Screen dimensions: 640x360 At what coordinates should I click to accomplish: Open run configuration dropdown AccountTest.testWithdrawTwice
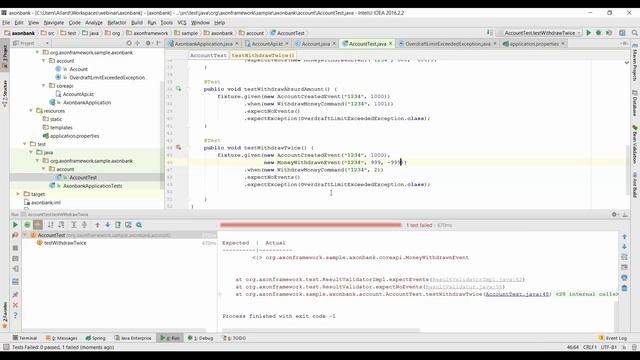[539, 33]
